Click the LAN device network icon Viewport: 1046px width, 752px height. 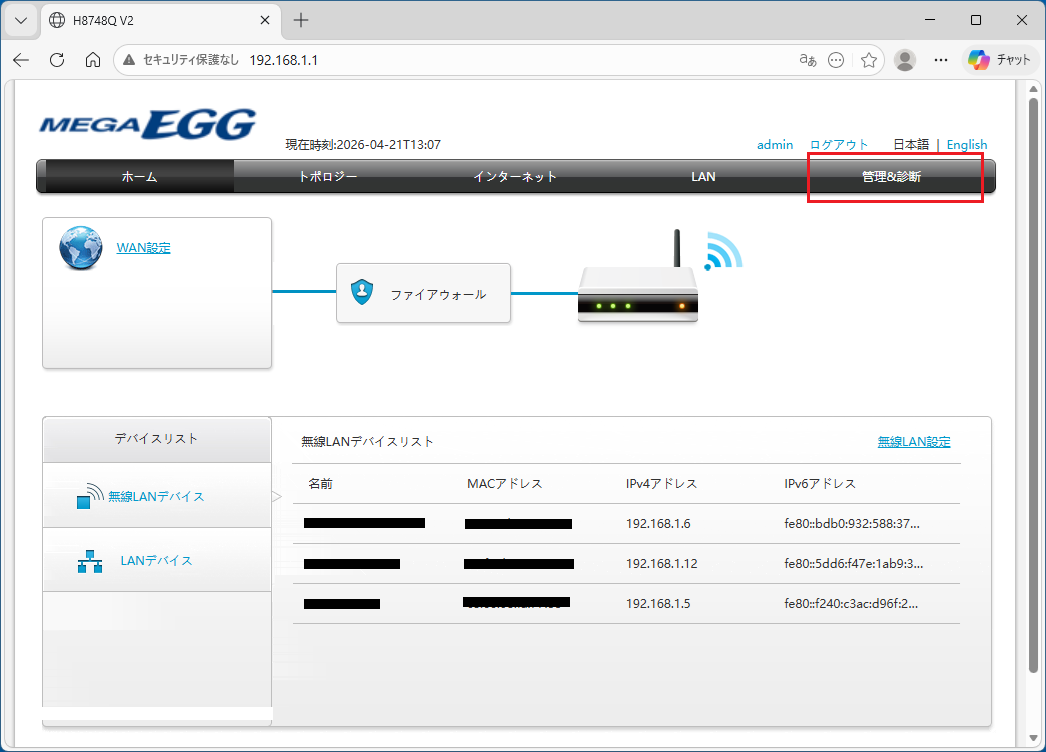click(x=90, y=561)
